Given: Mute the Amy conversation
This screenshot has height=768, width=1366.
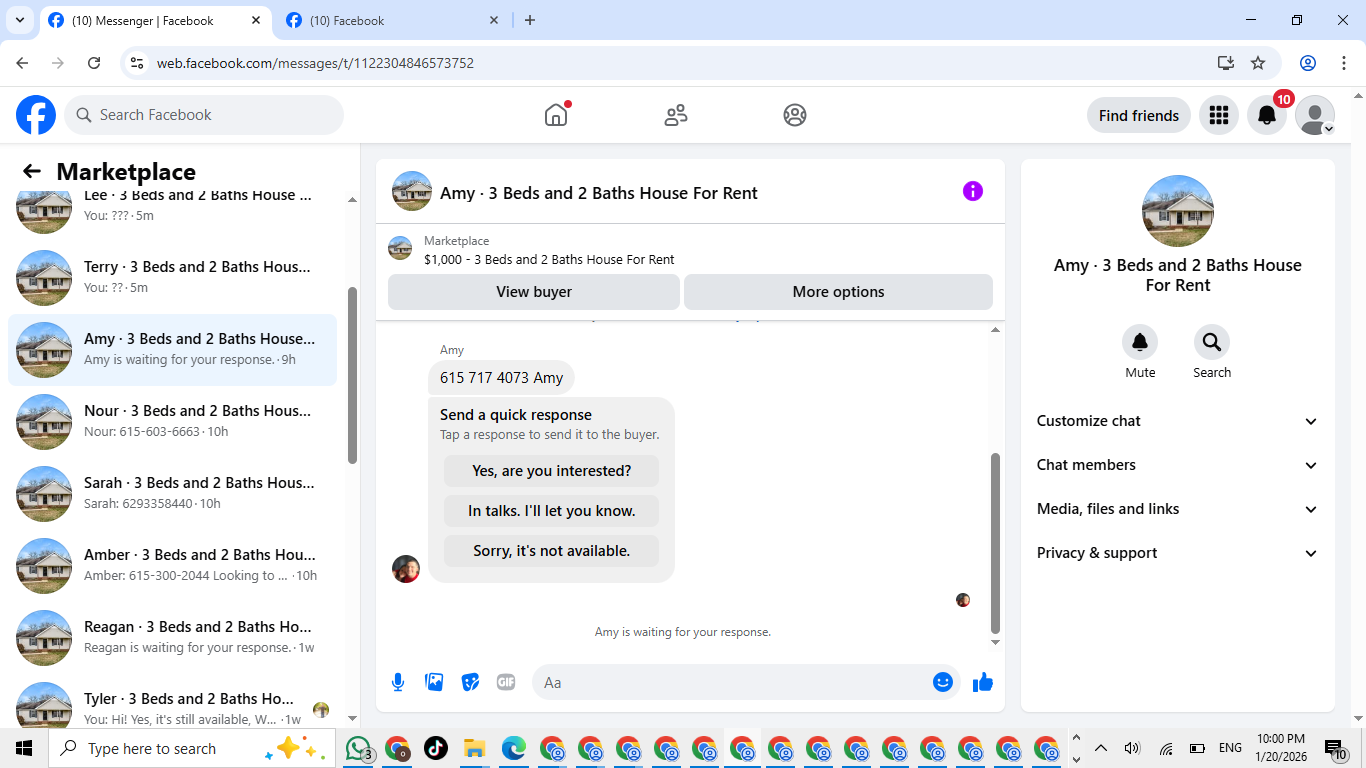Looking at the screenshot, I should tap(1140, 343).
